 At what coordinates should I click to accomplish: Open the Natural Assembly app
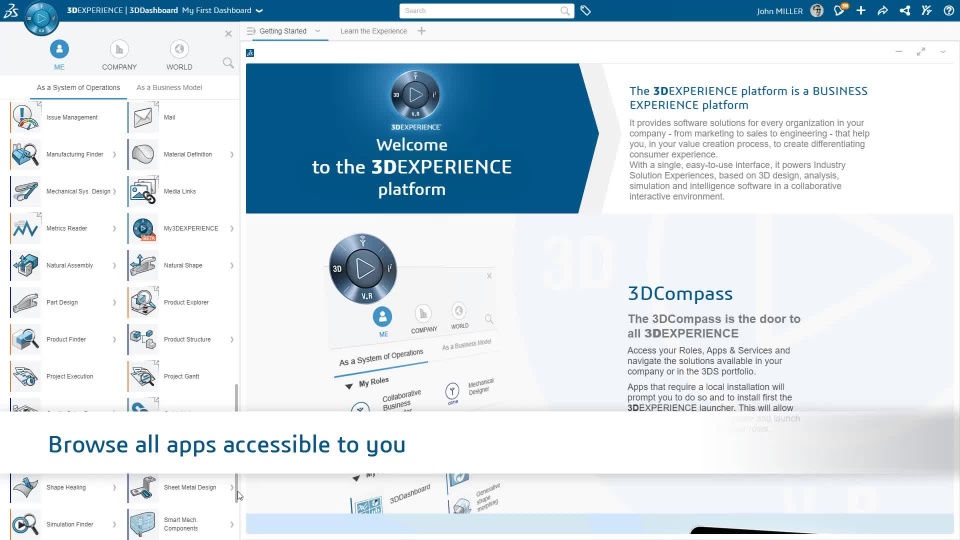[64, 266]
